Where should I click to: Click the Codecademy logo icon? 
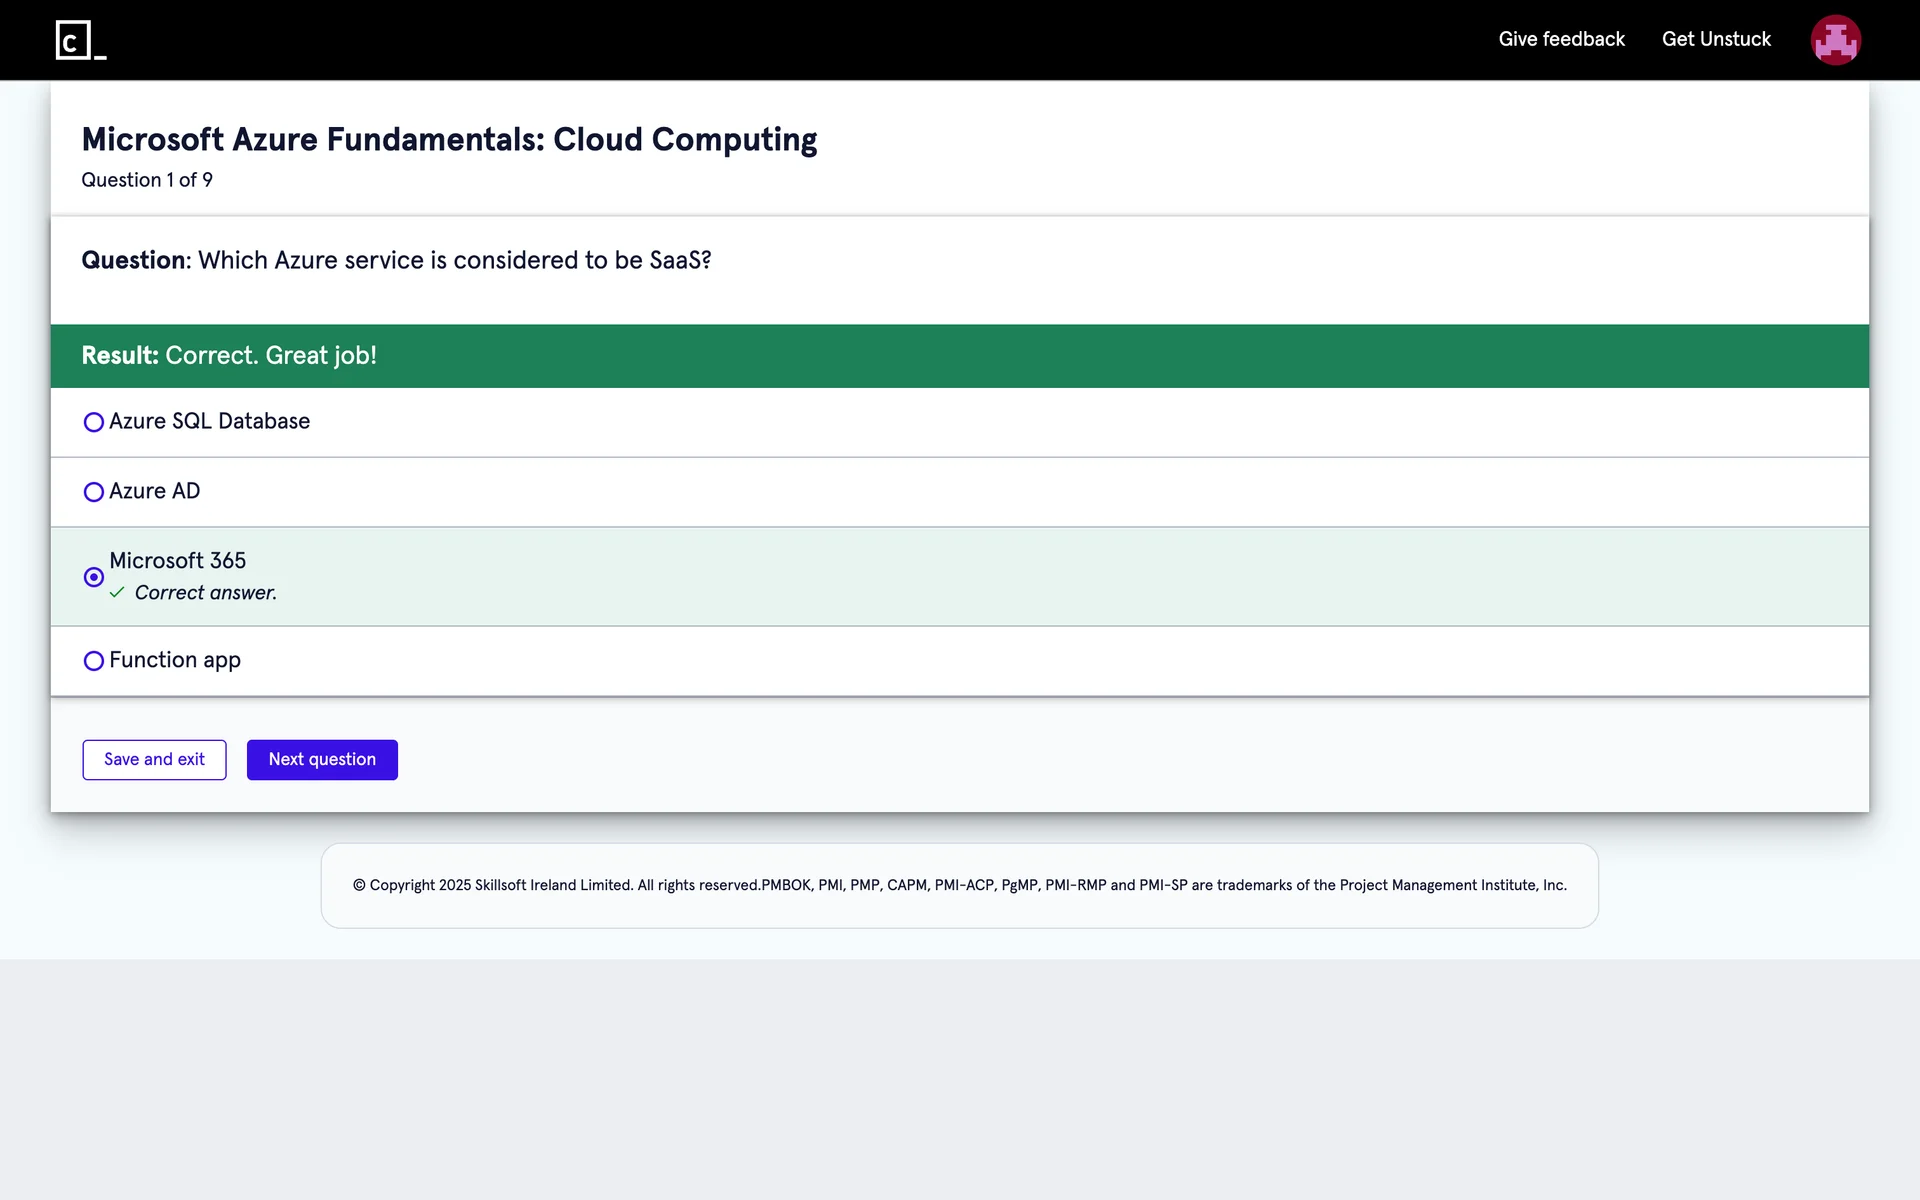pyautogui.click(x=80, y=40)
